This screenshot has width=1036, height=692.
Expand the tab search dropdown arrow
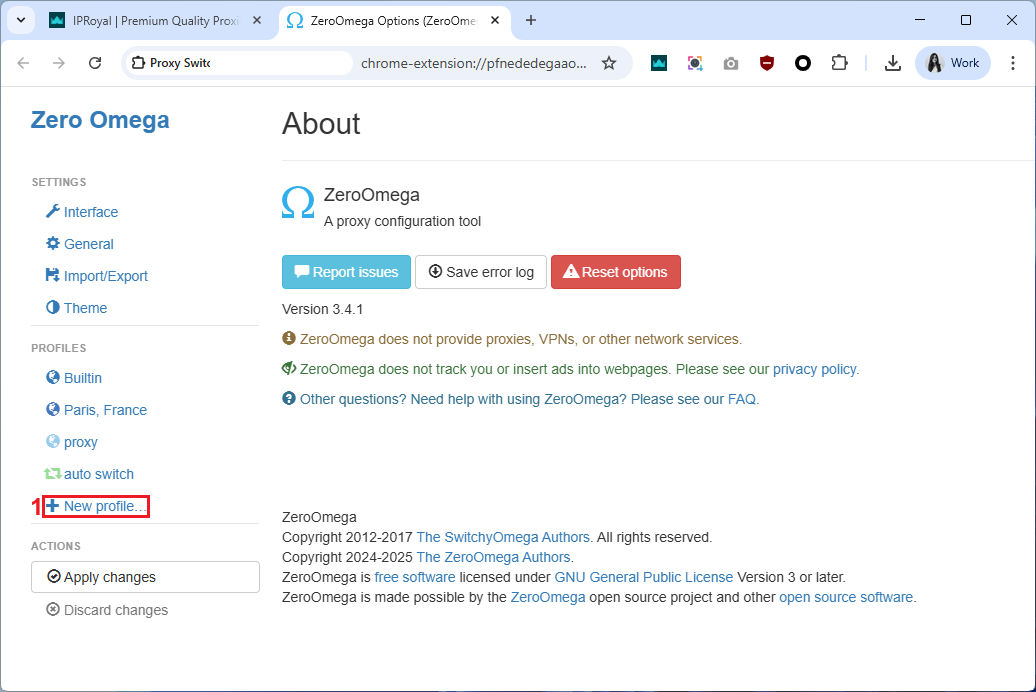tap(20, 20)
